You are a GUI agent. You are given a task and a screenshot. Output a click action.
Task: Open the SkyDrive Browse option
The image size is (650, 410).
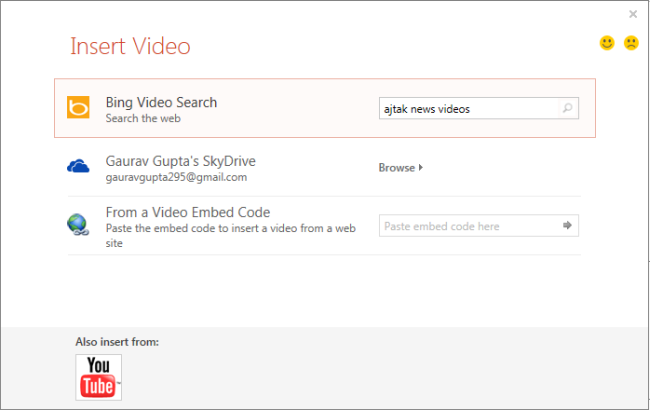tap(400, 168)
